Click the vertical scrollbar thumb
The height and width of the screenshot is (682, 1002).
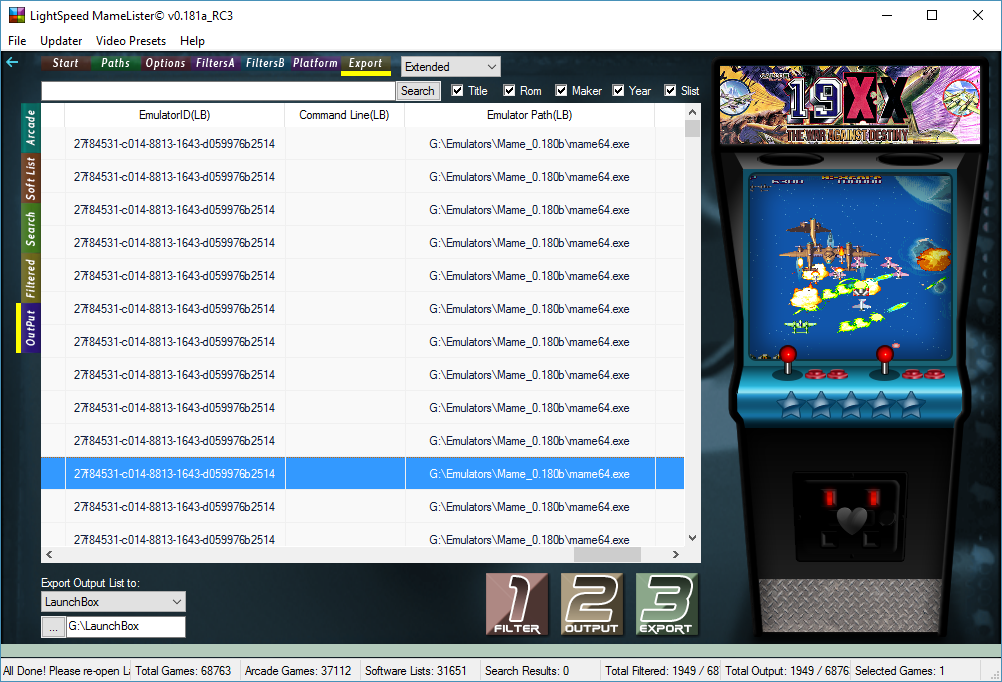pyautogui.click(x=692, y=128)
